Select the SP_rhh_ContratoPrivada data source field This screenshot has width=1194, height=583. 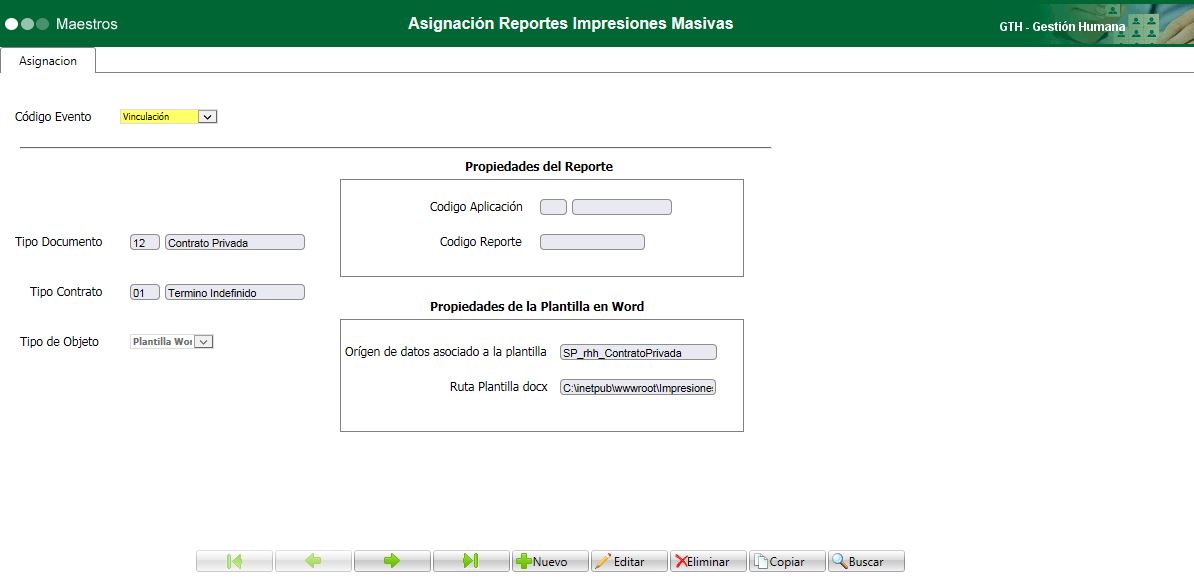tap(638, 352)
